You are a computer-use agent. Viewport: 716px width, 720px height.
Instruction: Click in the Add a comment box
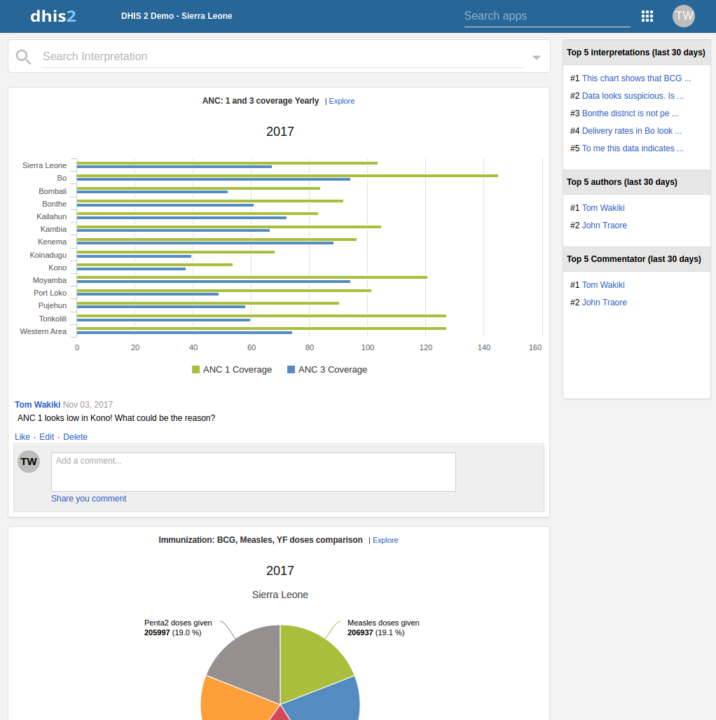pyautogui.click(x=254, y=472)
